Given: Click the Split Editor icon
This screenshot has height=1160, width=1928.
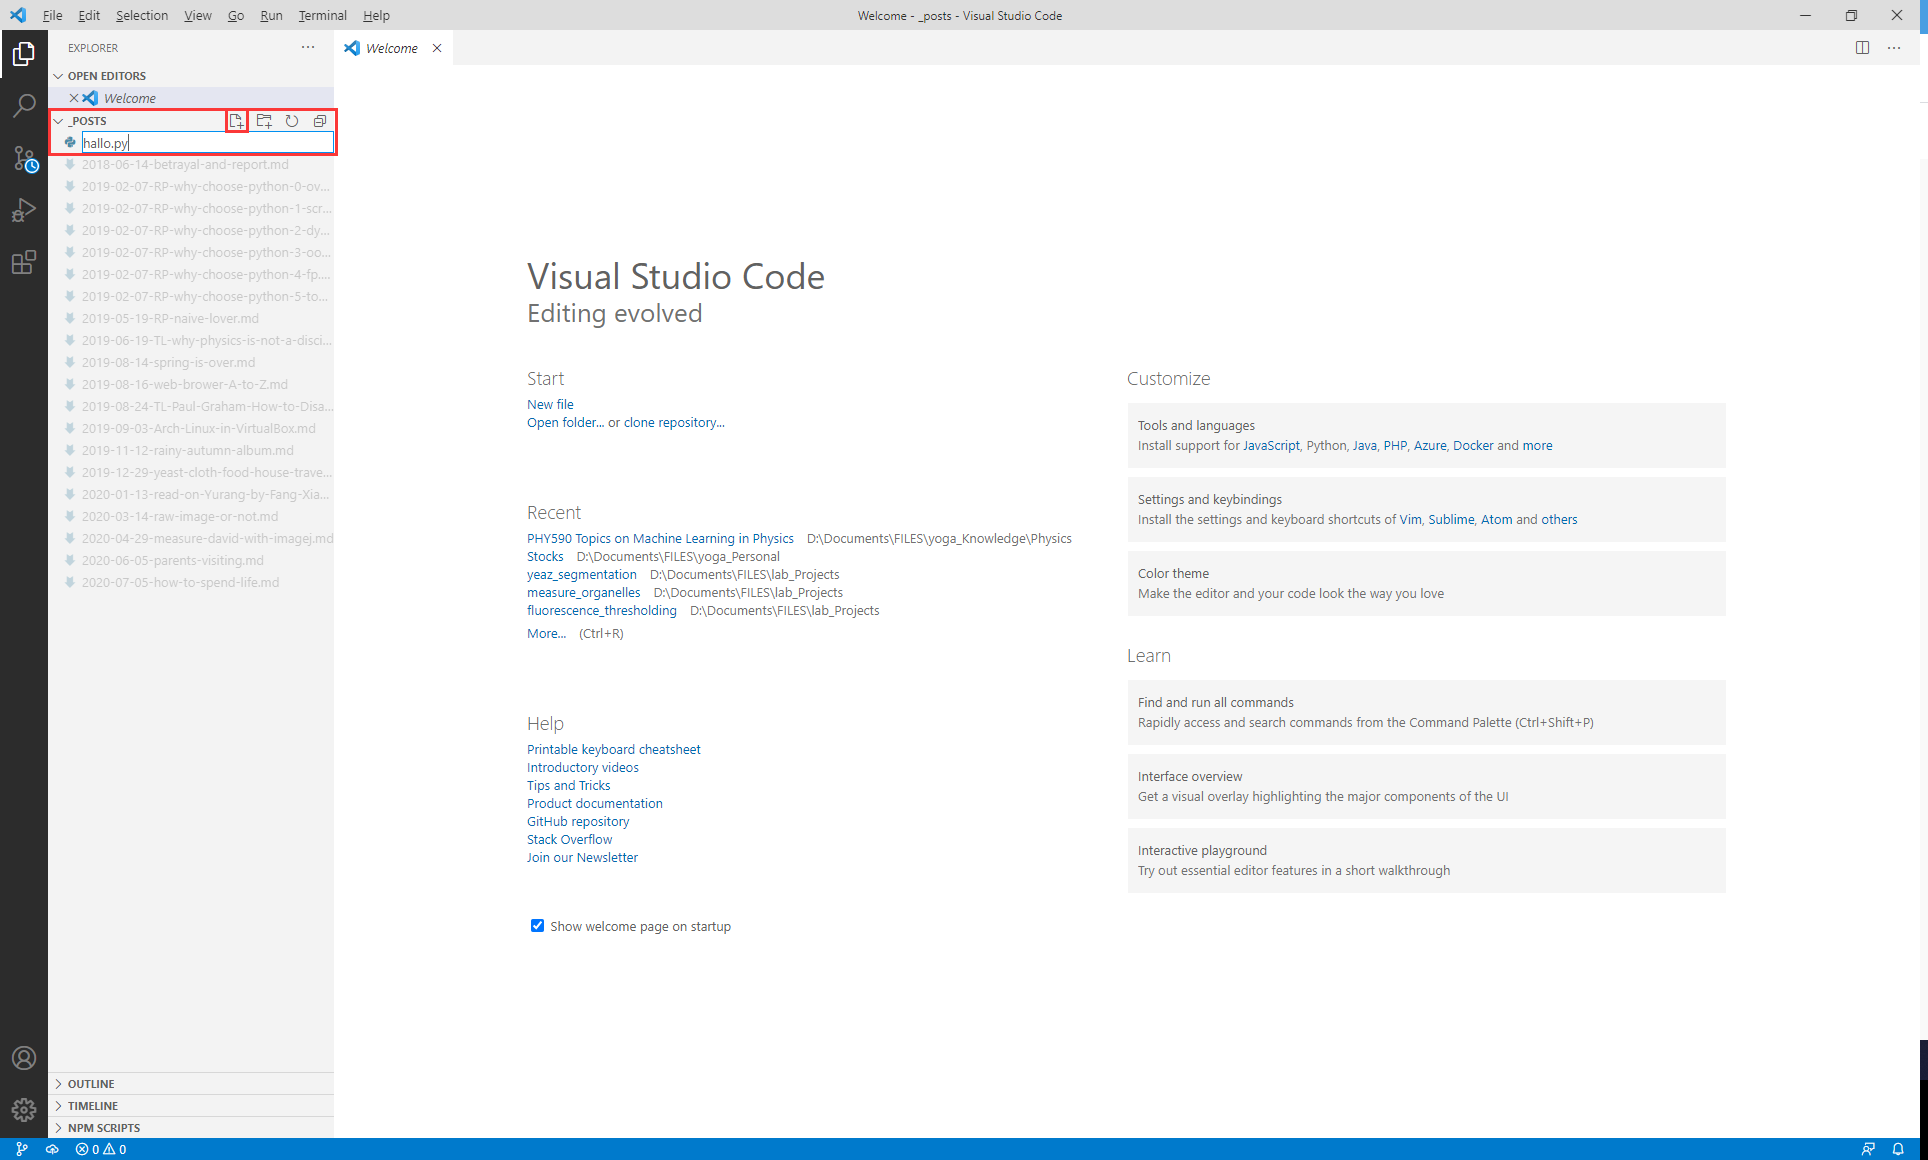Looking at the screenshot, I should click(1862, 48).
